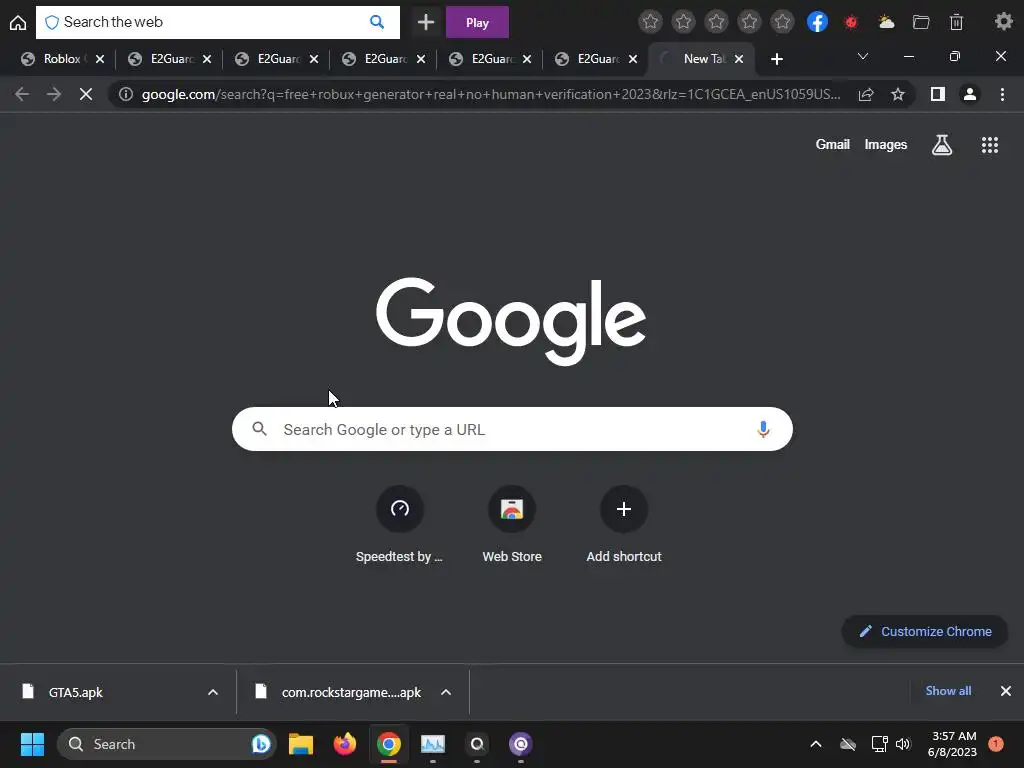
Task: Share this page icon
Action: pos(866,94)
